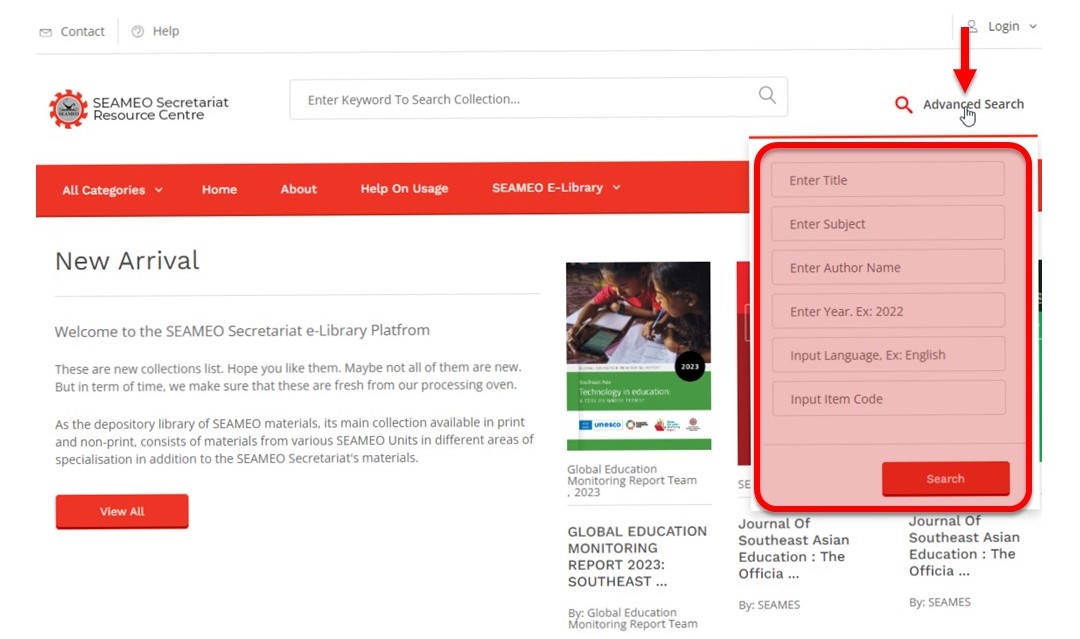Click the 'Welcome to the SEAMEO Secretariat e-Library Platfrom' text
The width and height of the screenshot is (1080, 639).
tap(242, 331)
